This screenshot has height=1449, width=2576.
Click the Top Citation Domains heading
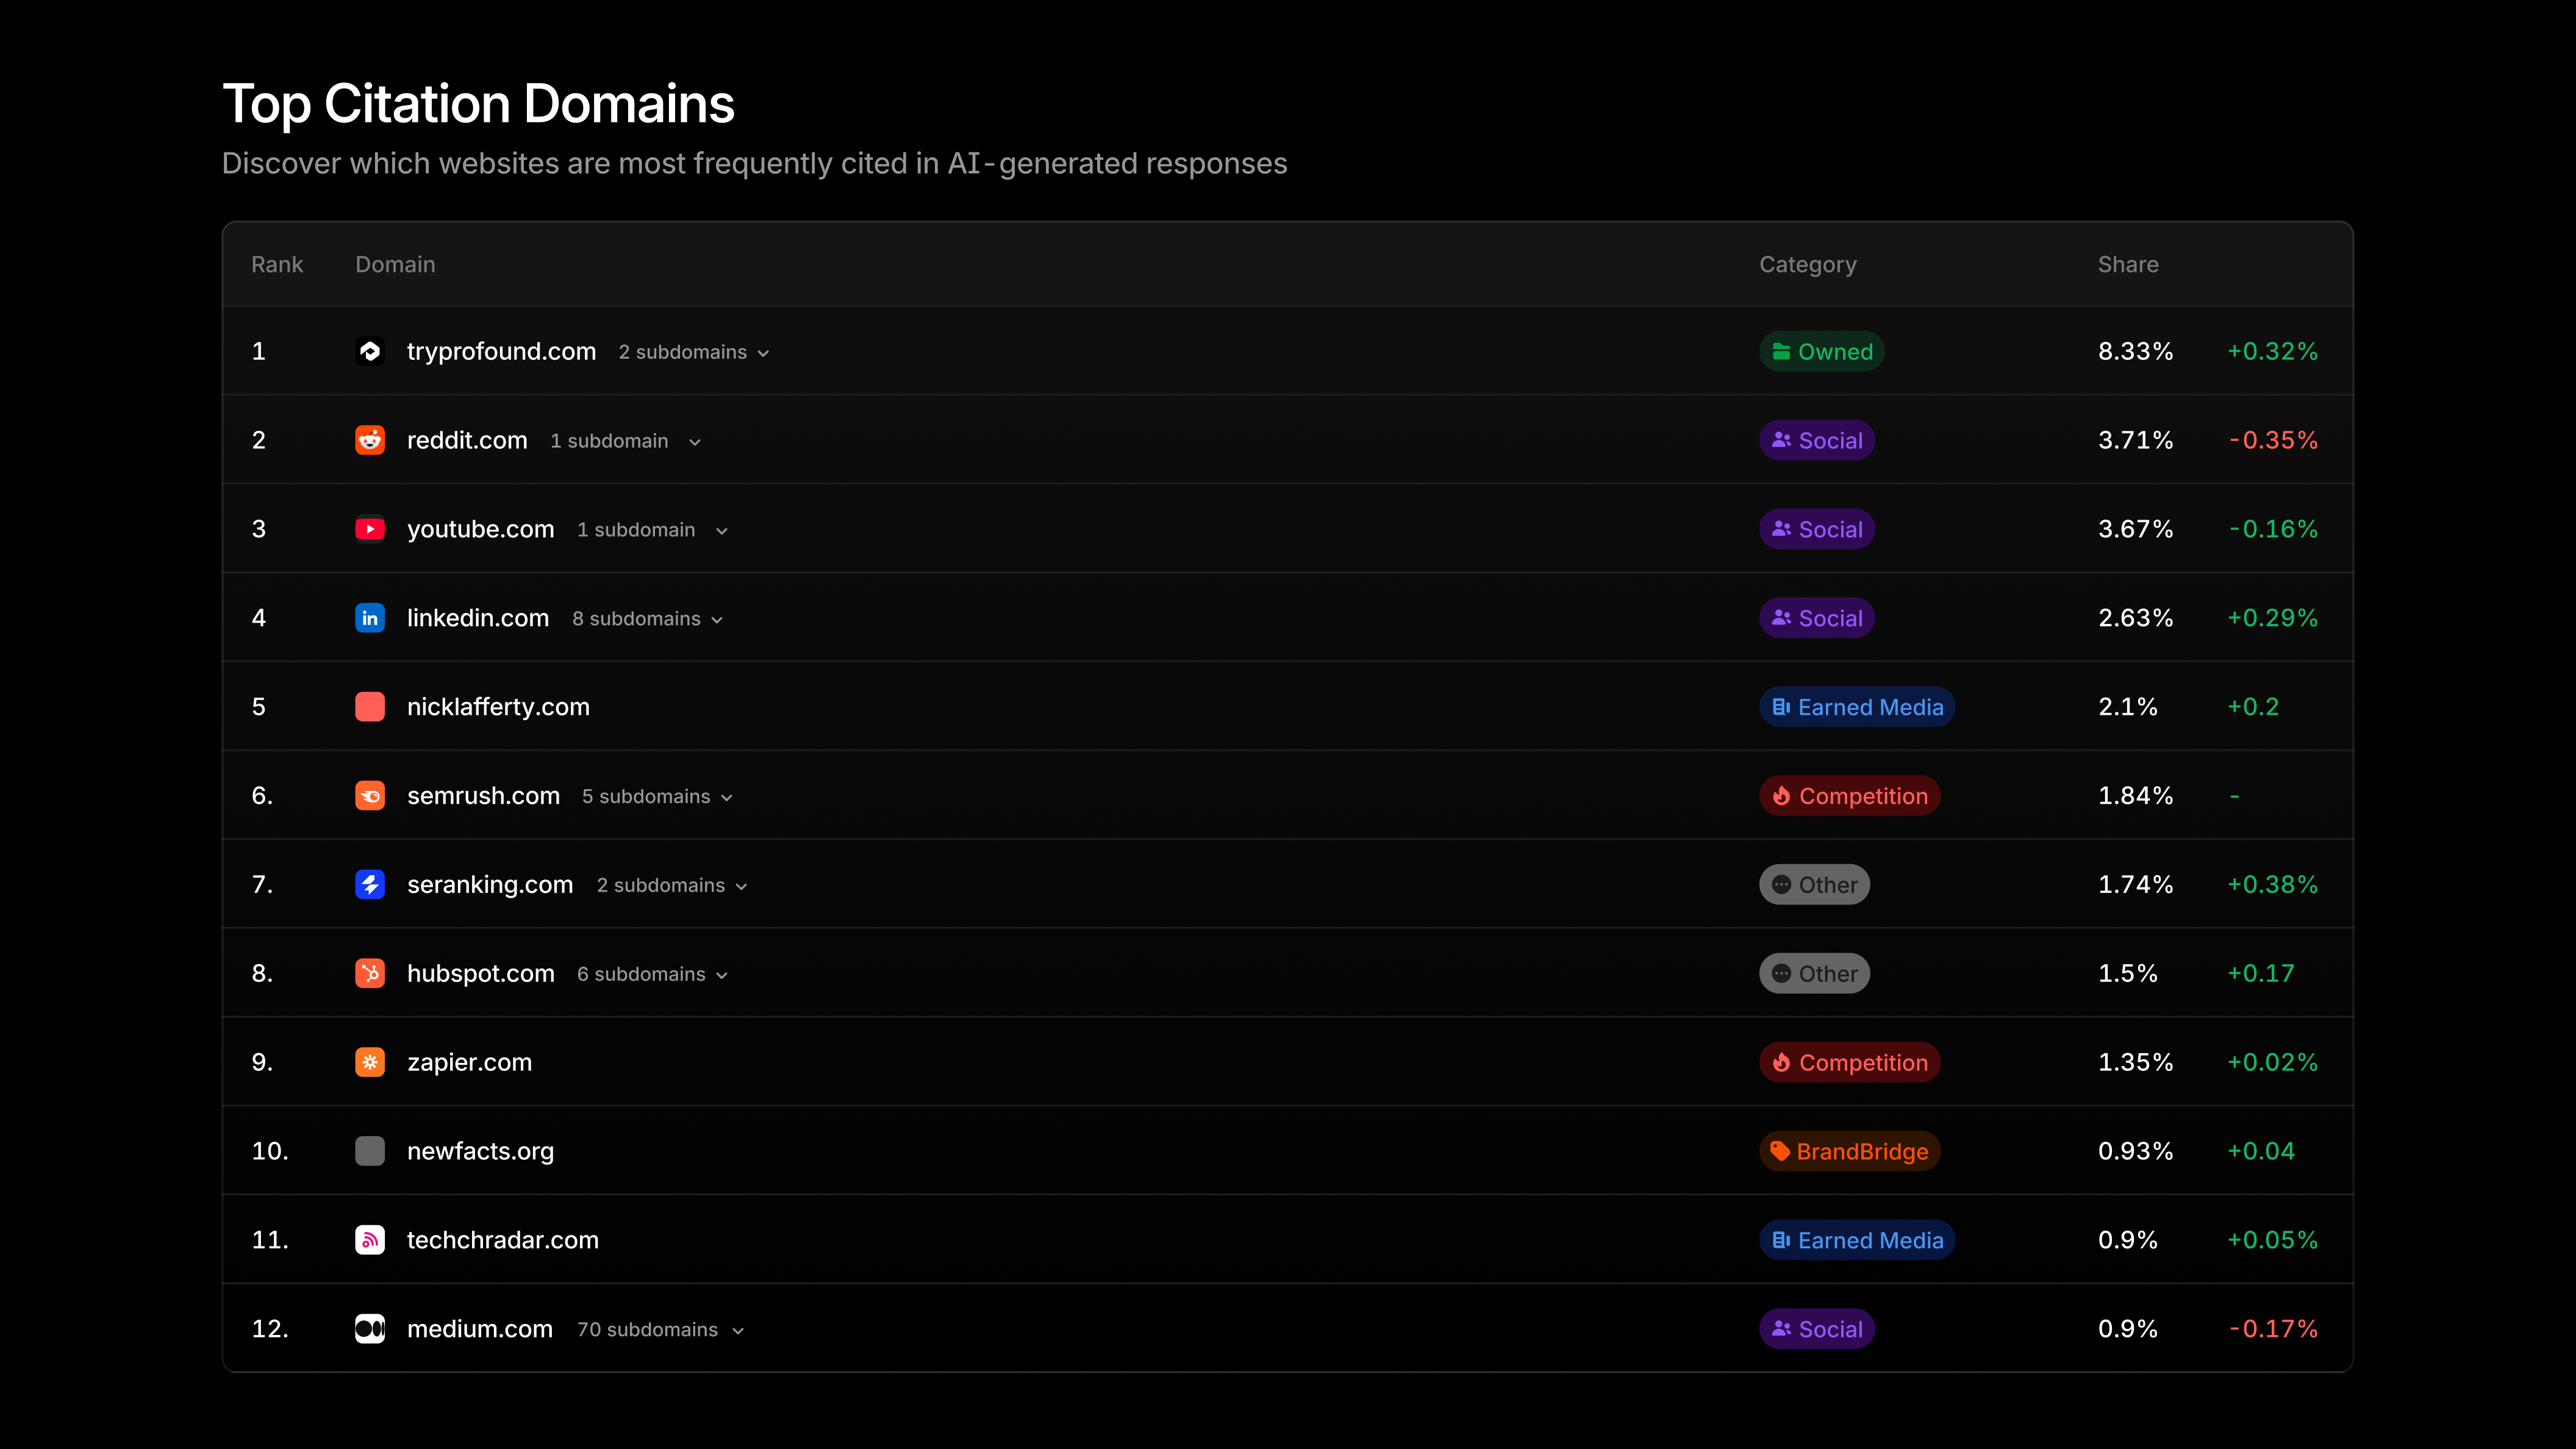(478, 104)
